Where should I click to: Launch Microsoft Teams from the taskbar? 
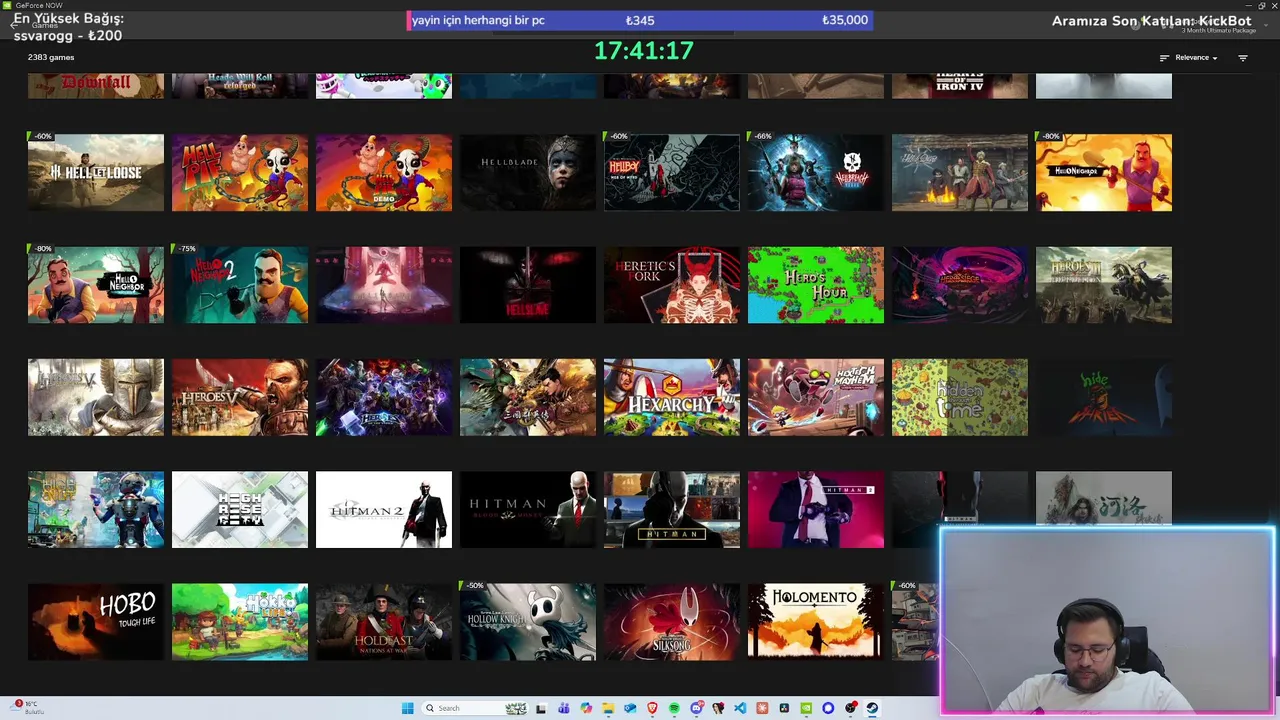[563, 708]
